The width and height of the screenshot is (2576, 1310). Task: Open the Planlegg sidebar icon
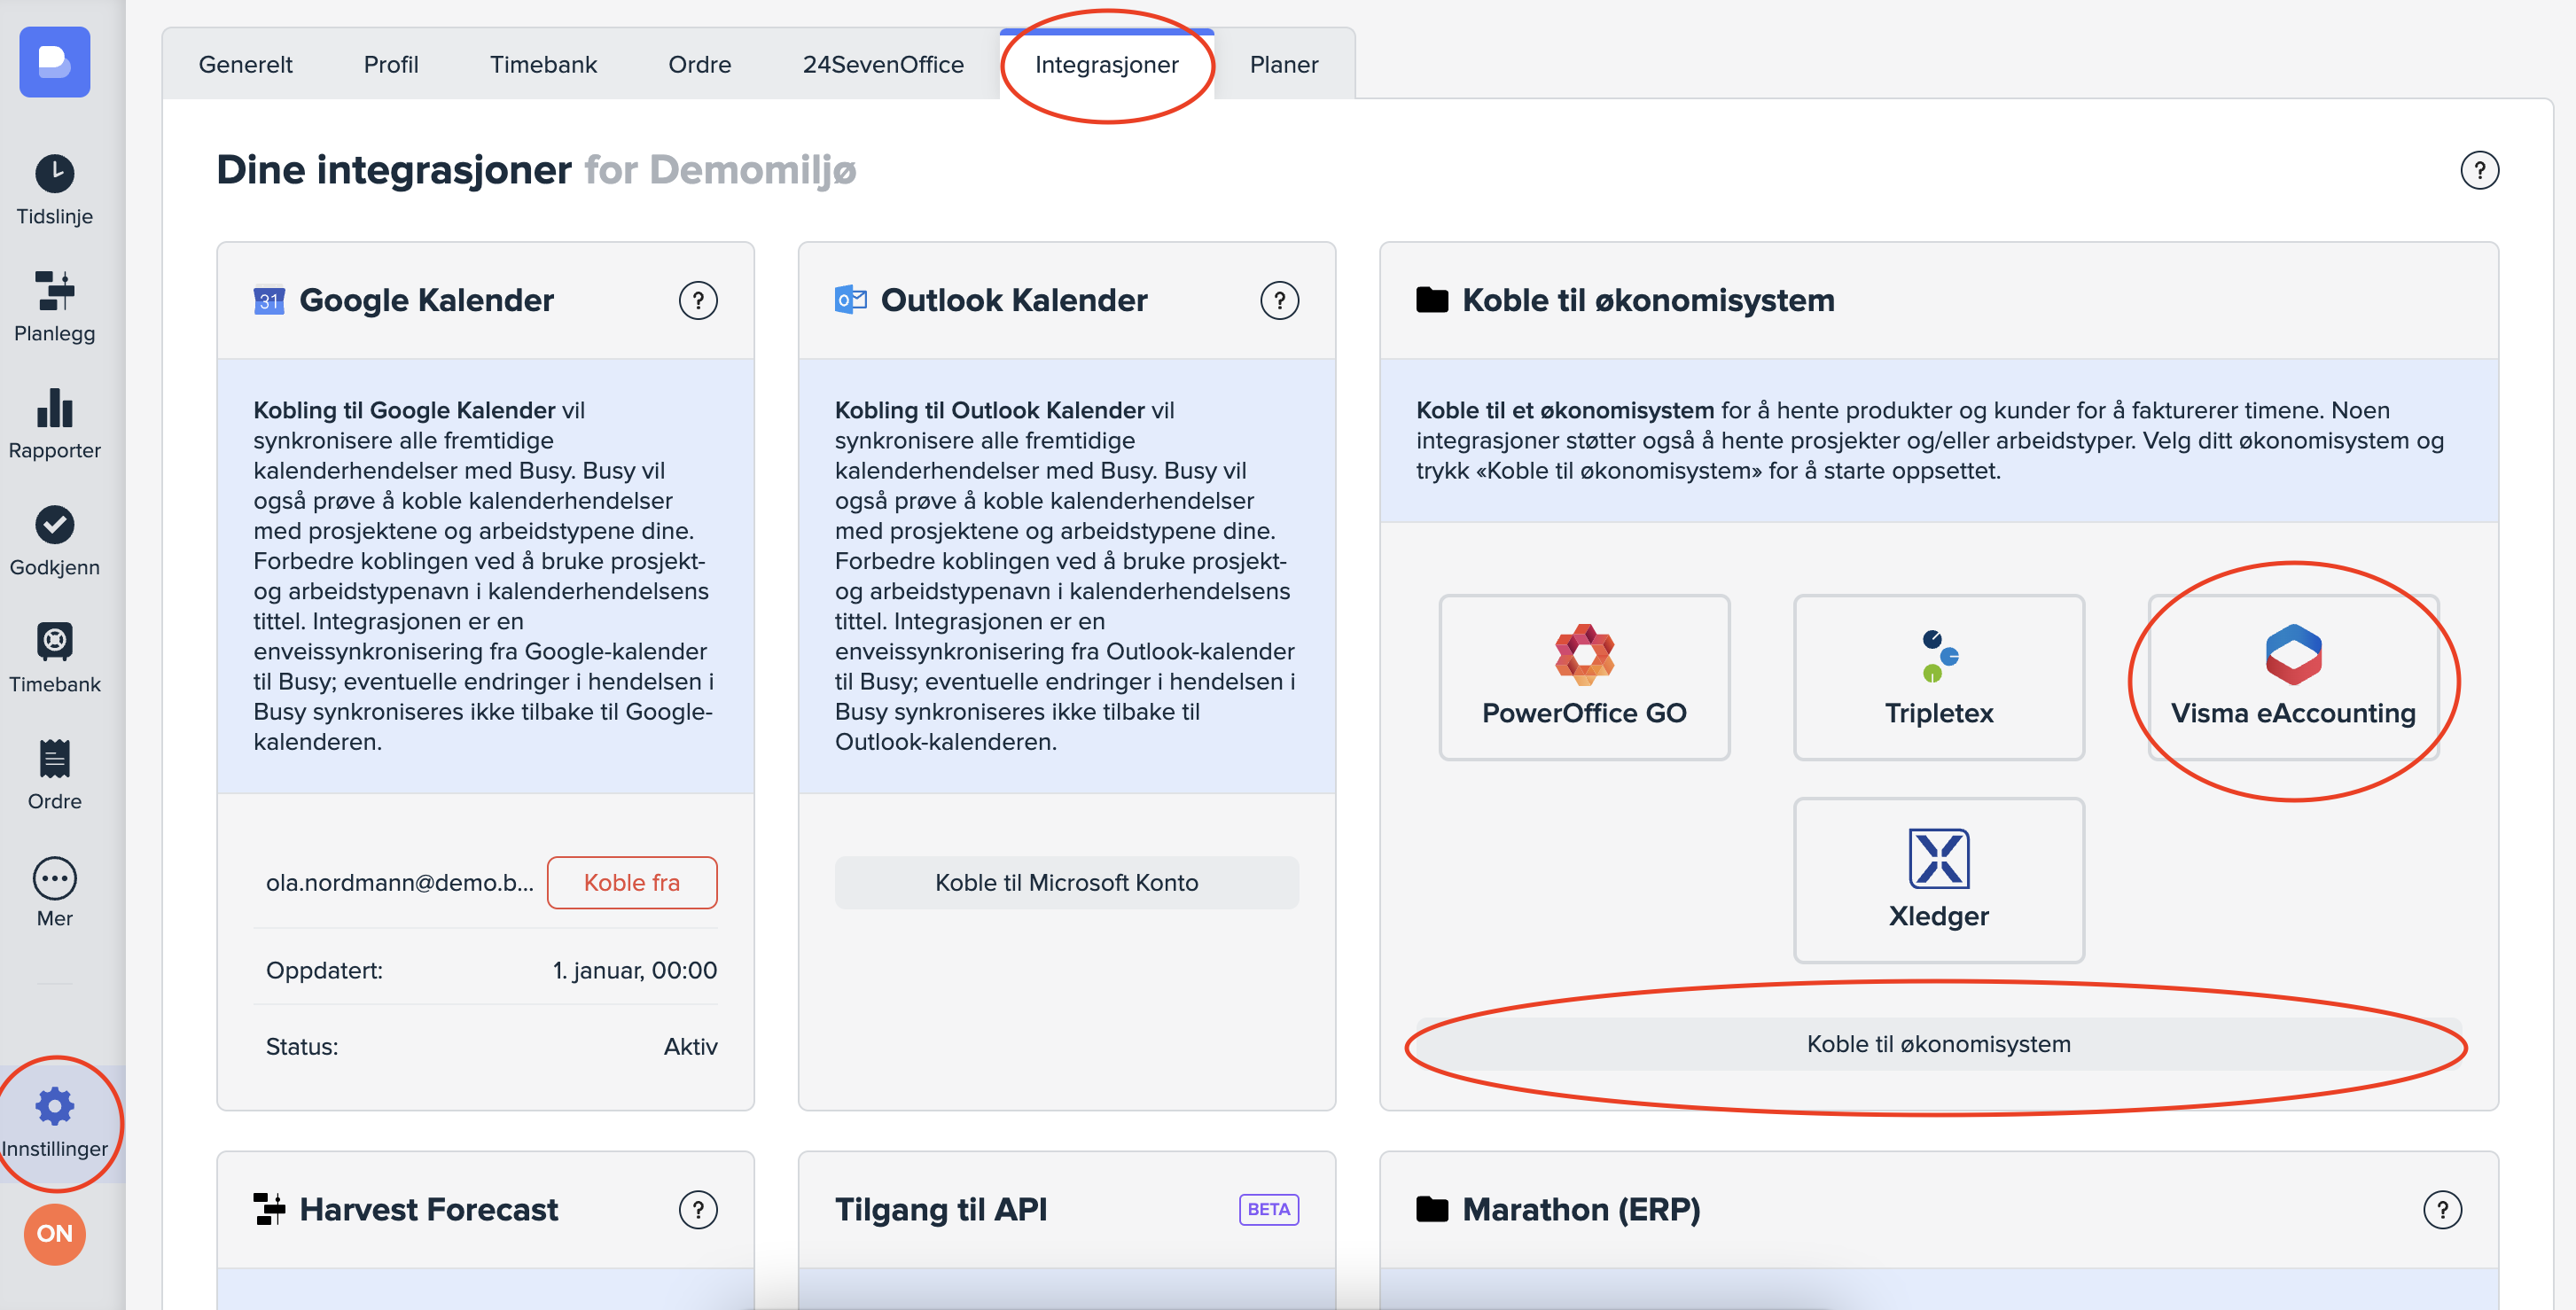54,291
